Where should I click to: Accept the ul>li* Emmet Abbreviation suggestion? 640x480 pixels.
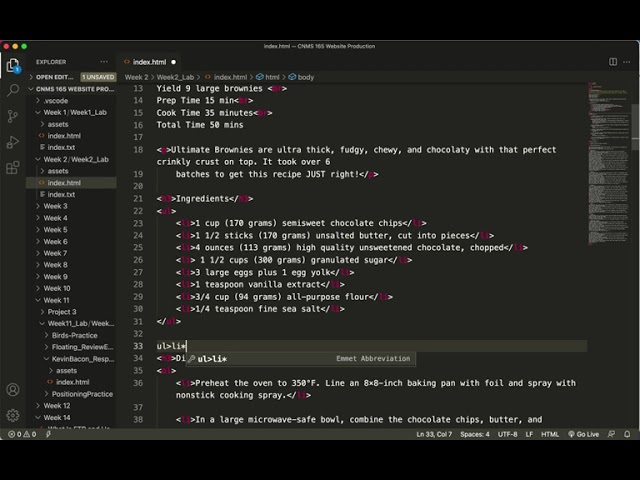tap(301, 359)
